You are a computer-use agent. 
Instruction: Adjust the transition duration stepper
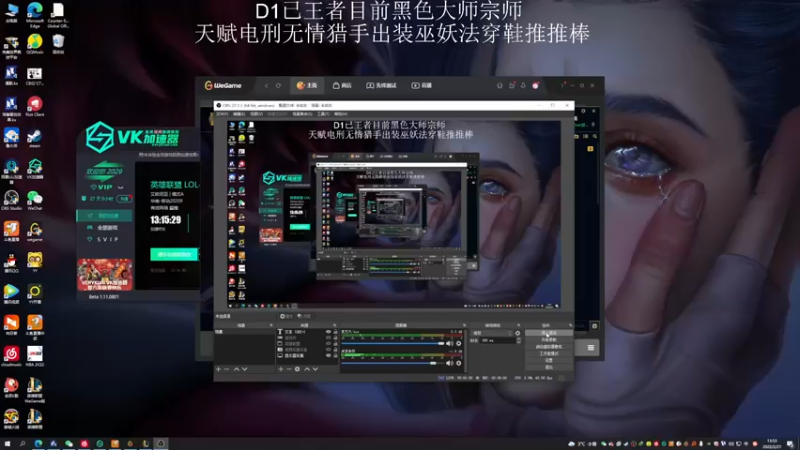(x=519, y=340)
